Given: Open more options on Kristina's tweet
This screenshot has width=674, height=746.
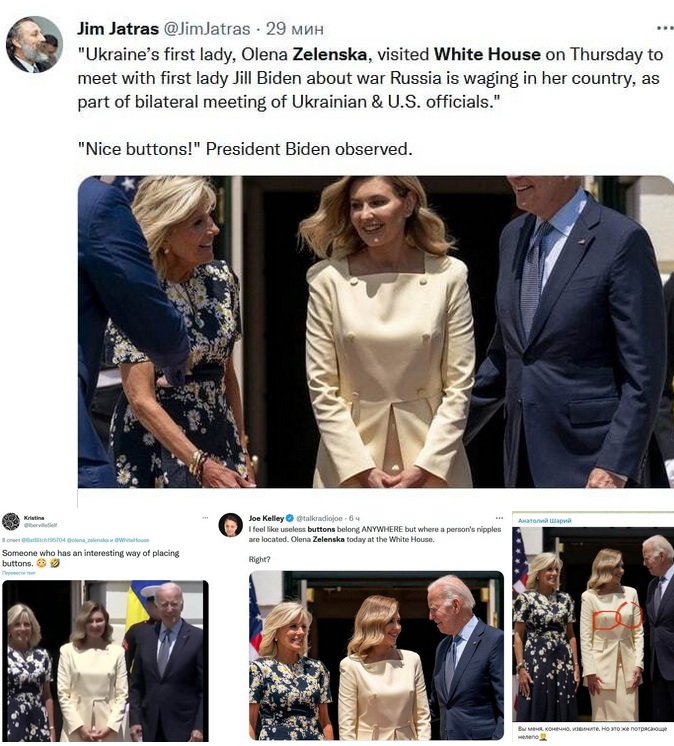Looking at the screenshot, I should tap(205, 517).
